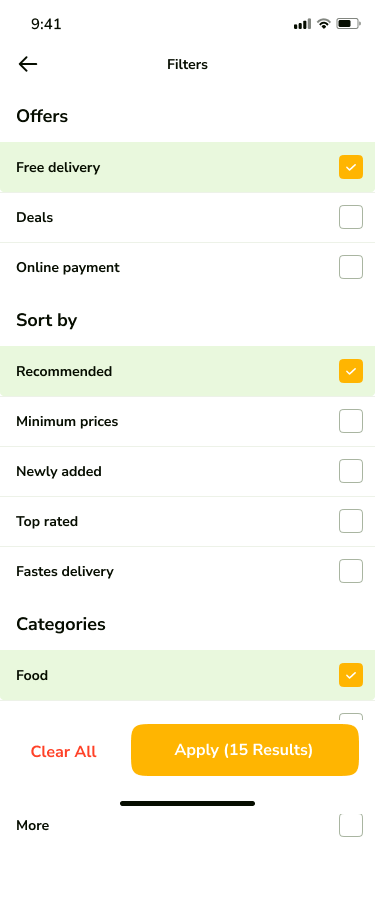This screenshot has height=900, width=375.
Task: Tap the Wi-Fi status icon
Action: pos(324,24)
